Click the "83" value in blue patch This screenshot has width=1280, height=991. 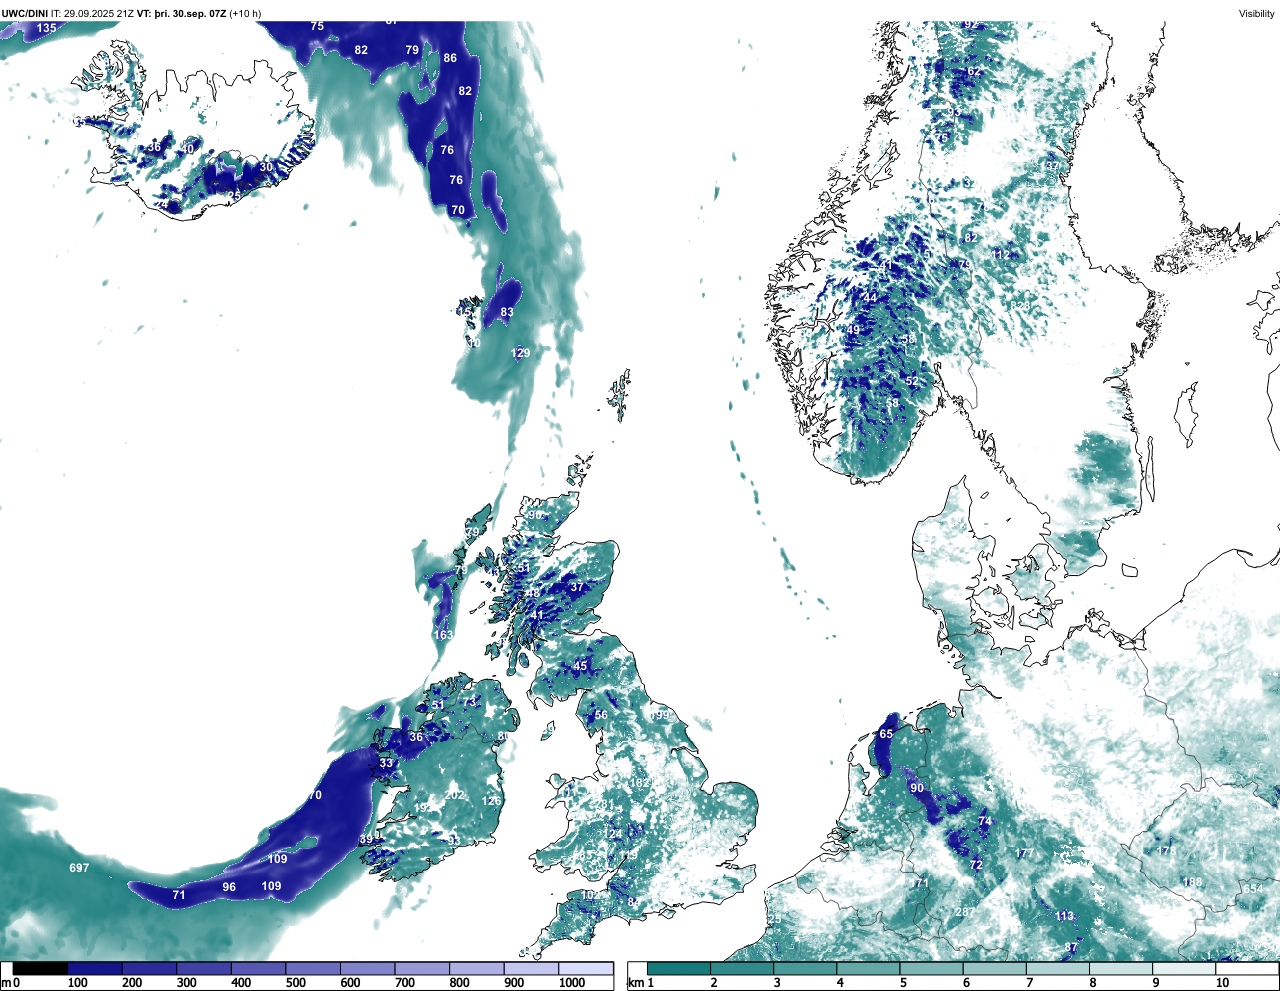[x=507, y=313]
